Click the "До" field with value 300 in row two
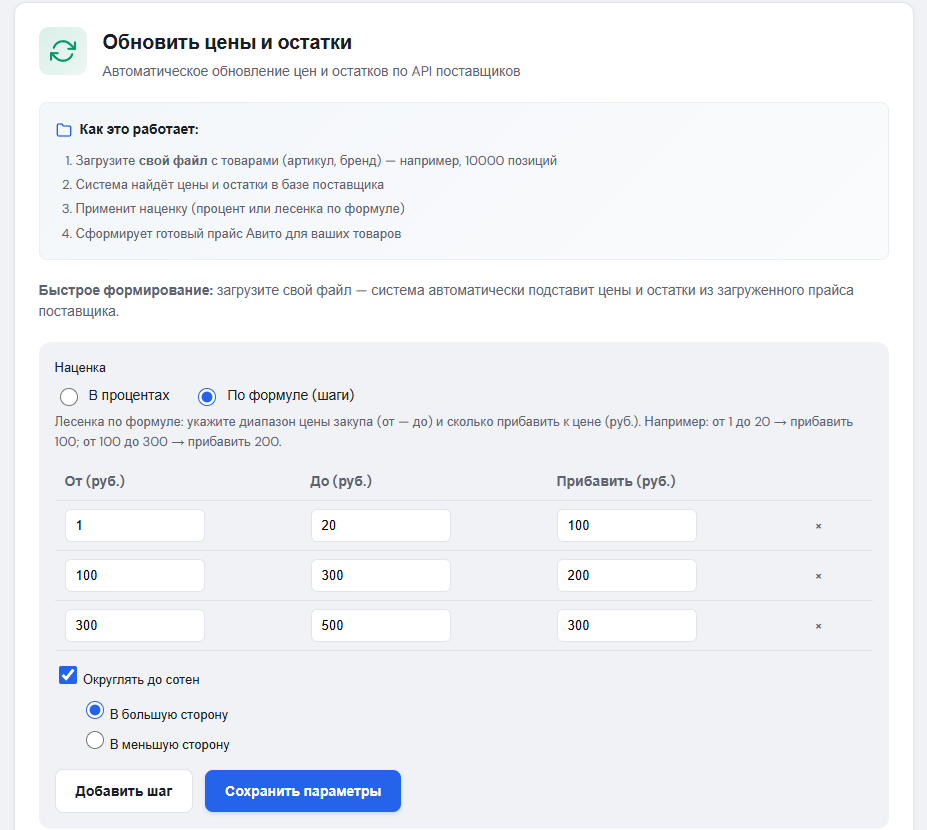This screenshot has height=830, width=927. 380,575
